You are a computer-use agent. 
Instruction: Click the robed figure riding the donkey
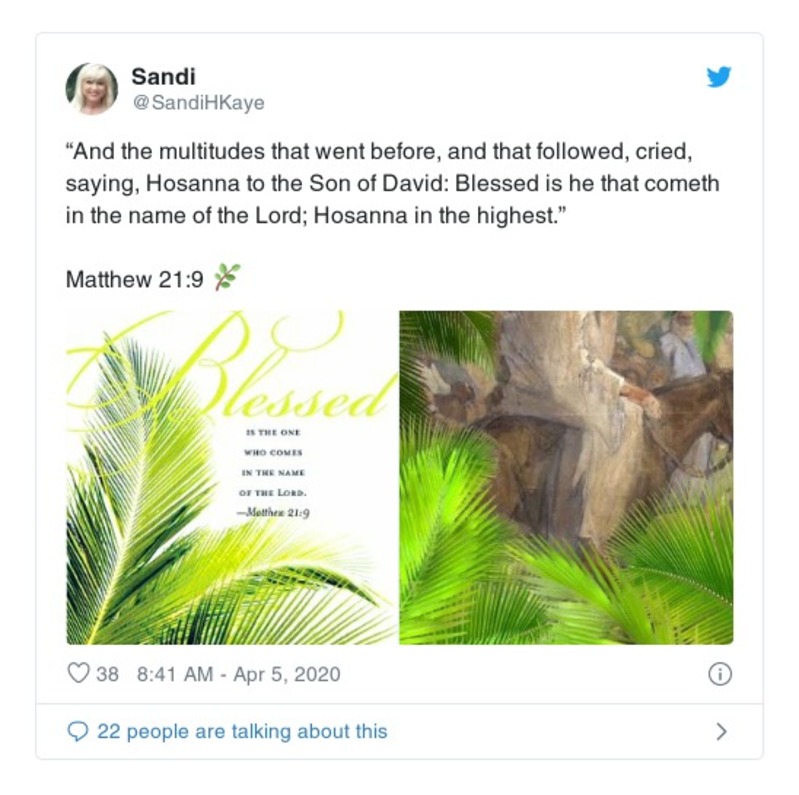coord(600,420)
